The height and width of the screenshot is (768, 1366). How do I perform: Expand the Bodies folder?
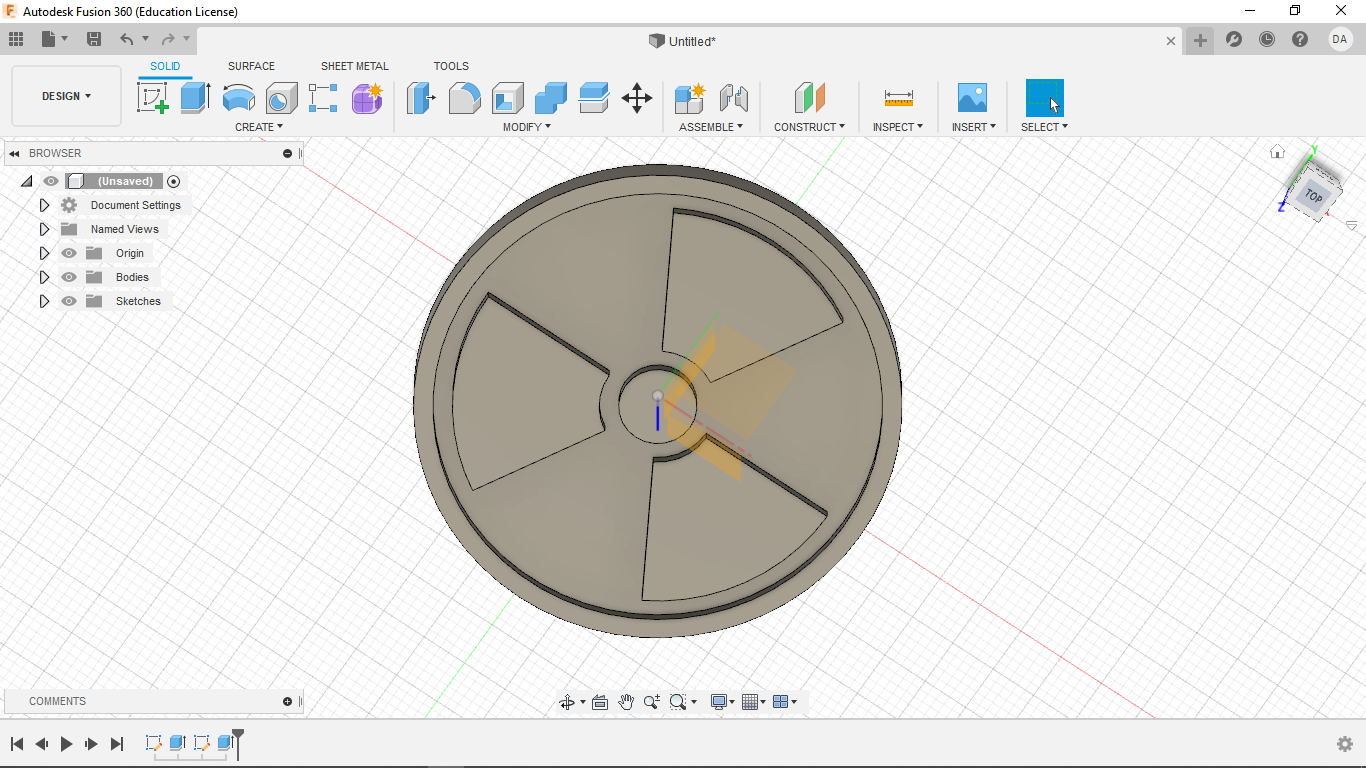pyautogui.click(x=44, y=277)
